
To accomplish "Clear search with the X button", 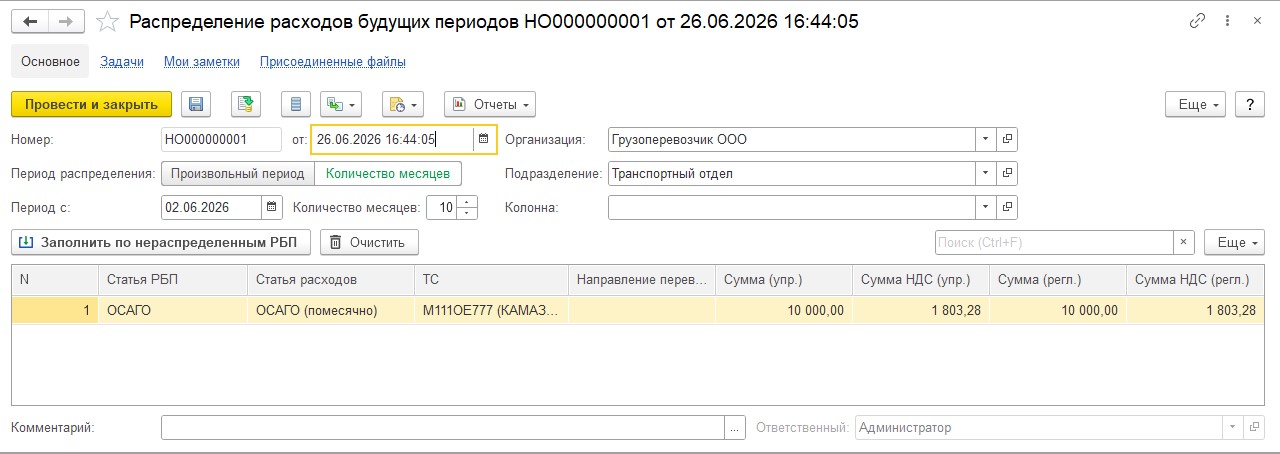I will [x=1184, y=242].
